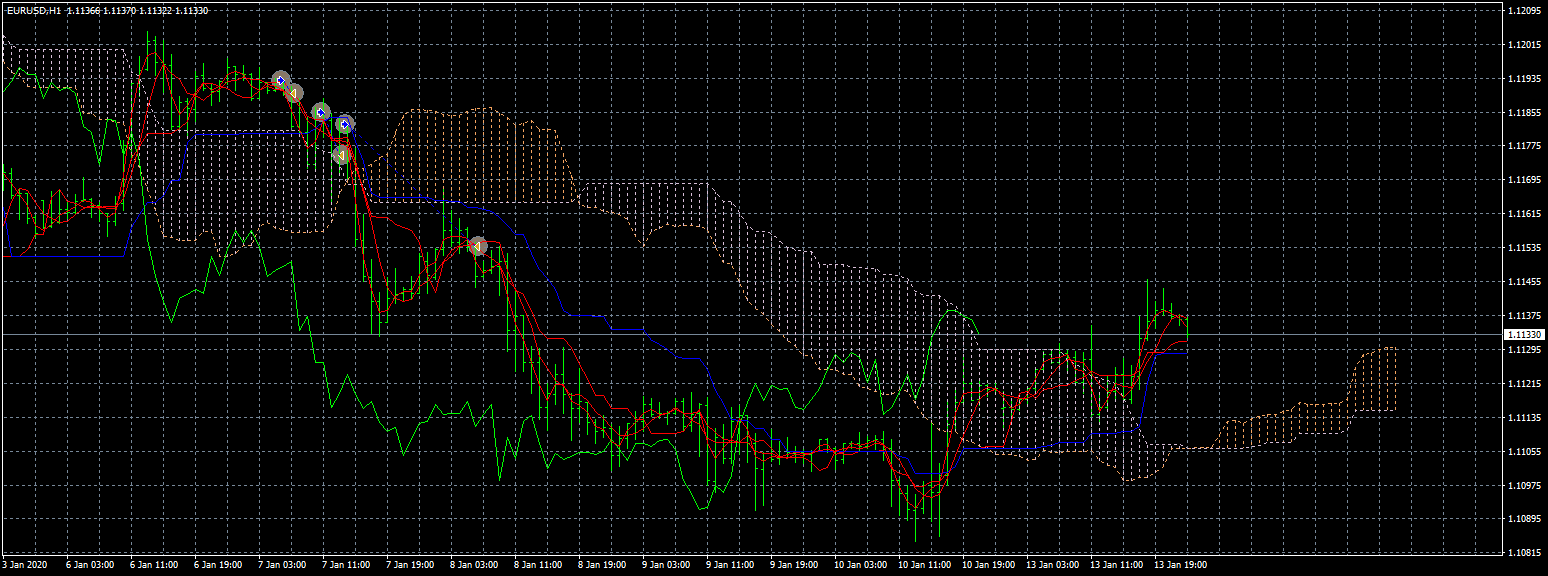Viewport: 1548px width, 576px height.
Task: Click the topmost orange trade close arrow
Action: [295, 93]
